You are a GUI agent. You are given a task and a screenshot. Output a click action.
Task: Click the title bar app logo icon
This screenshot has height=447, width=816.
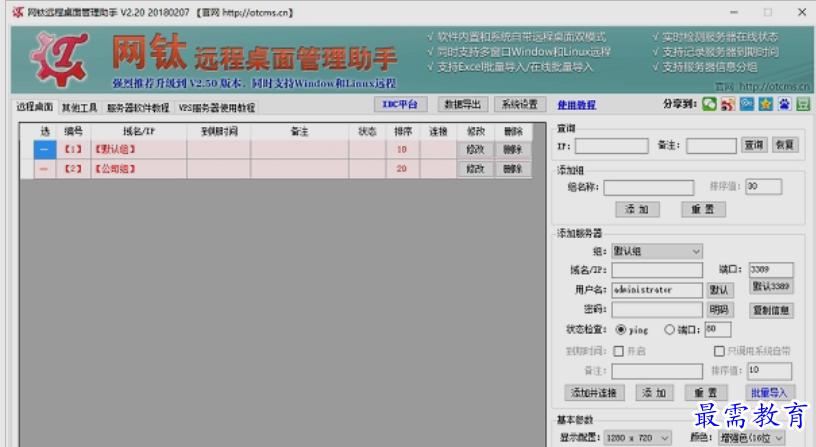coord(18,12)
